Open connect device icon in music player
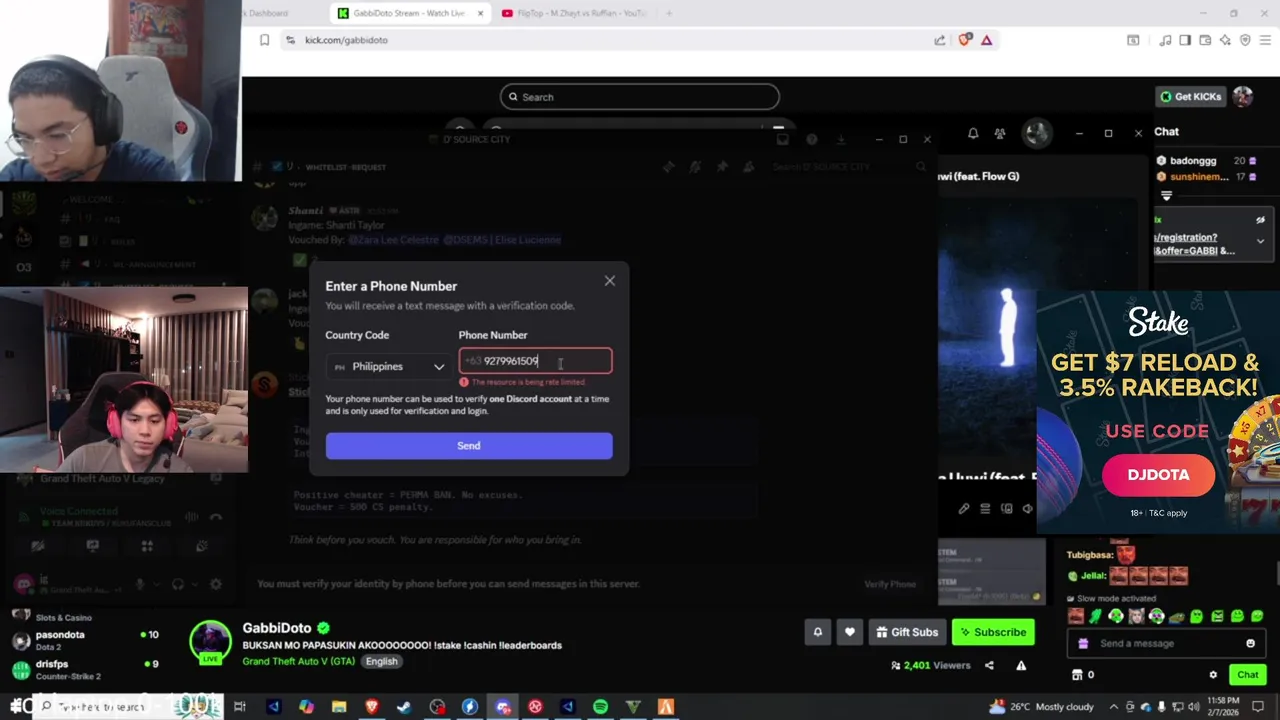The width and height of the screenshot is (1280, 720). point(1006,509)
